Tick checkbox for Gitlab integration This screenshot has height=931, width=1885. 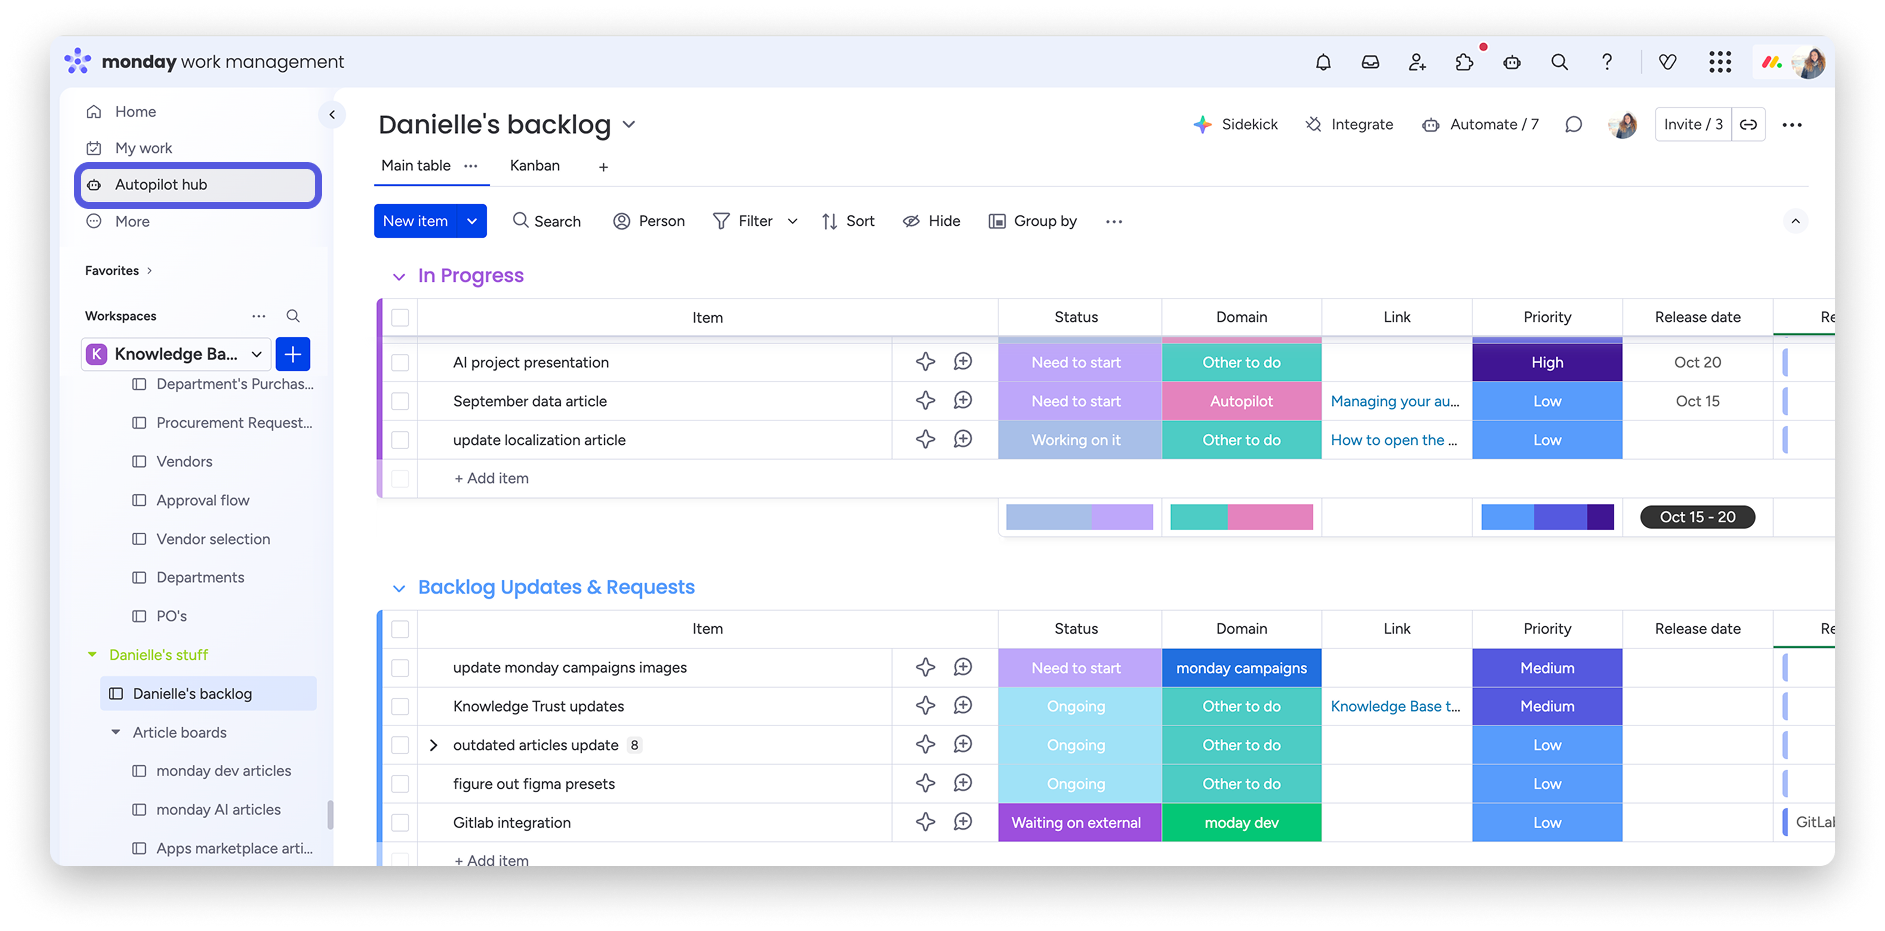point(400,823)
